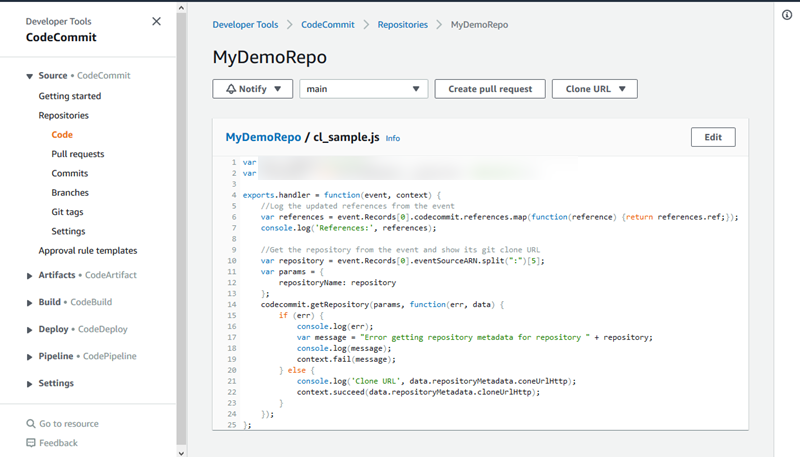Click the Developer Tools breadcrumb link
The width and height of the screenshot is (800, 457).
[245, 24]
